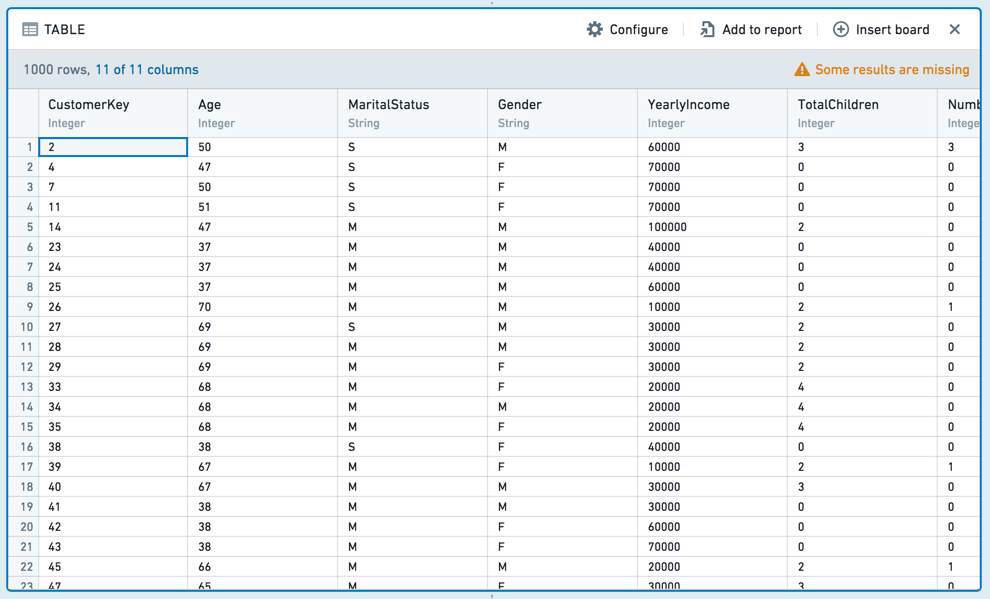Select the MaritalStatus column header
990x599 pixels.
[412, 113]
